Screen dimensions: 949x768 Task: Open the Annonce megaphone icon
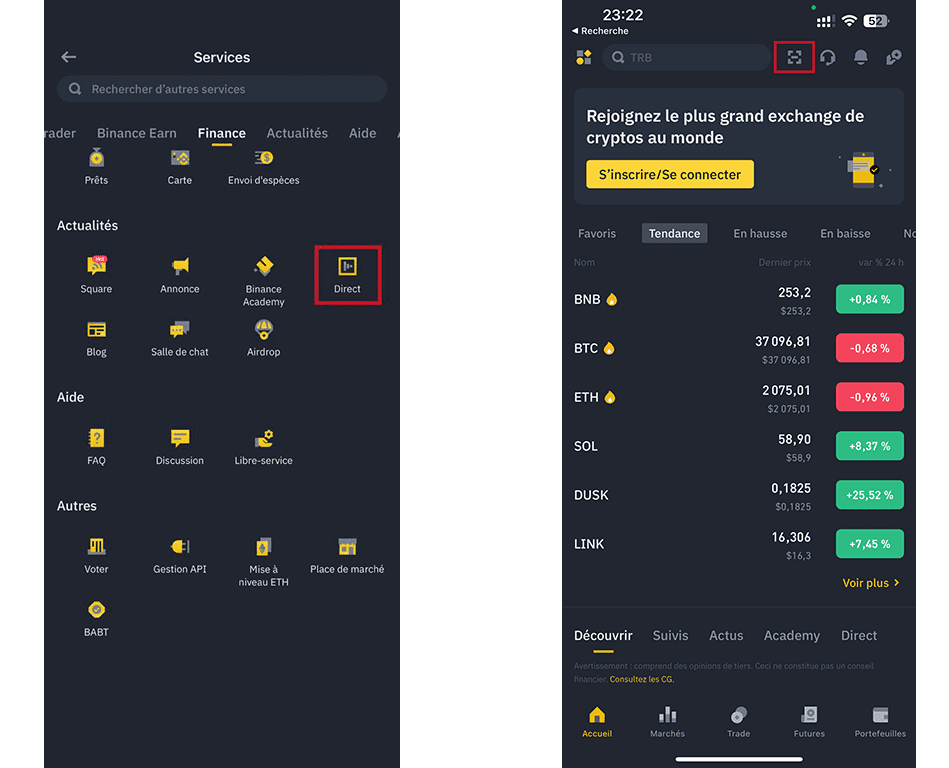pos(180,266)
